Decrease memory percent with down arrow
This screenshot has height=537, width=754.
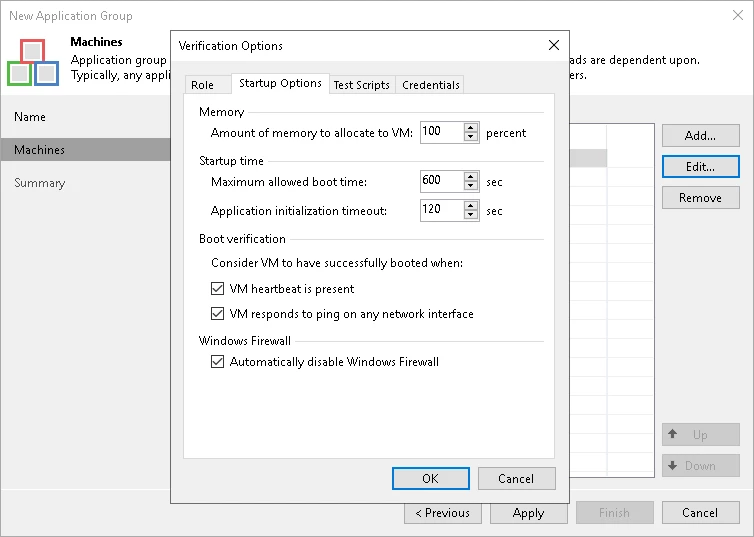pos(471,137)
